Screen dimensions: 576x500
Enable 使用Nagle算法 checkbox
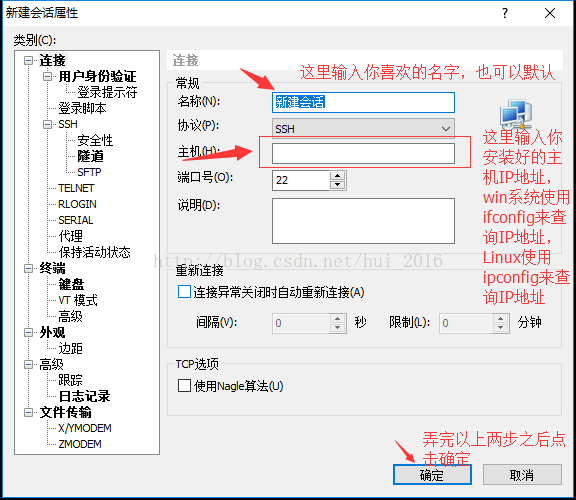click(x=184, y=386)
